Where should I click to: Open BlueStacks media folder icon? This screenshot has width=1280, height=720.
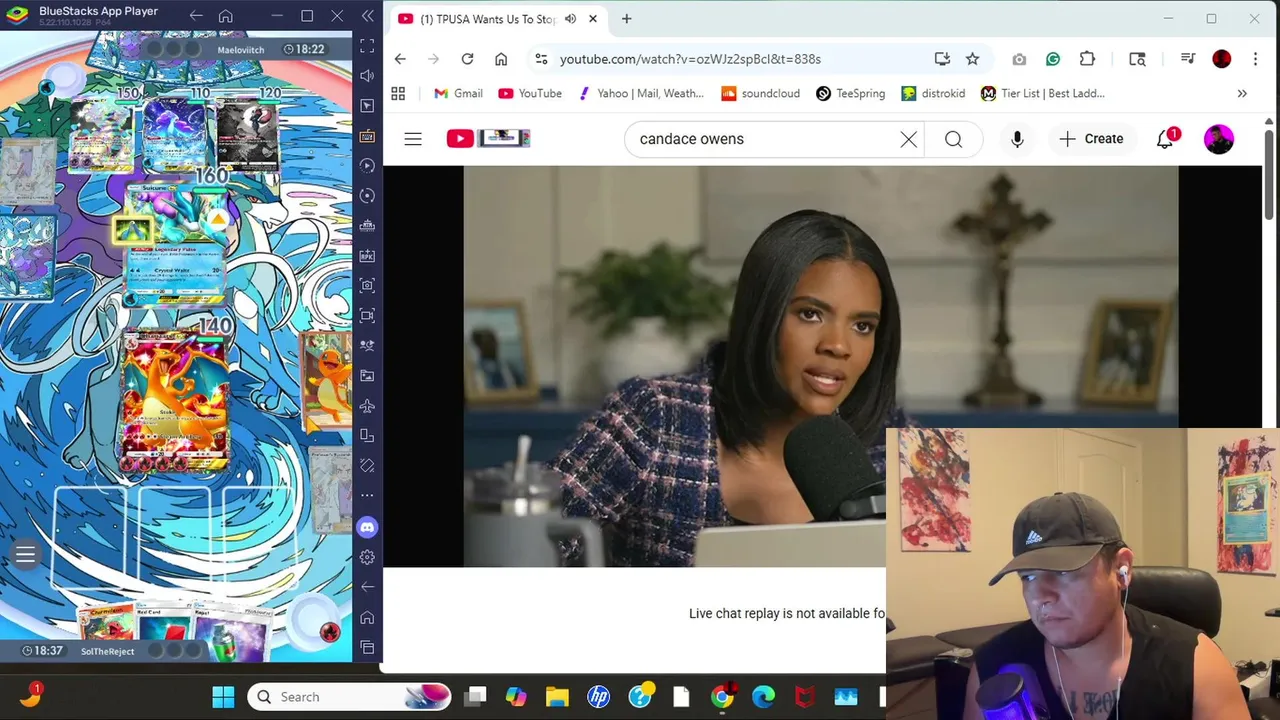click(x=367, y=376)
